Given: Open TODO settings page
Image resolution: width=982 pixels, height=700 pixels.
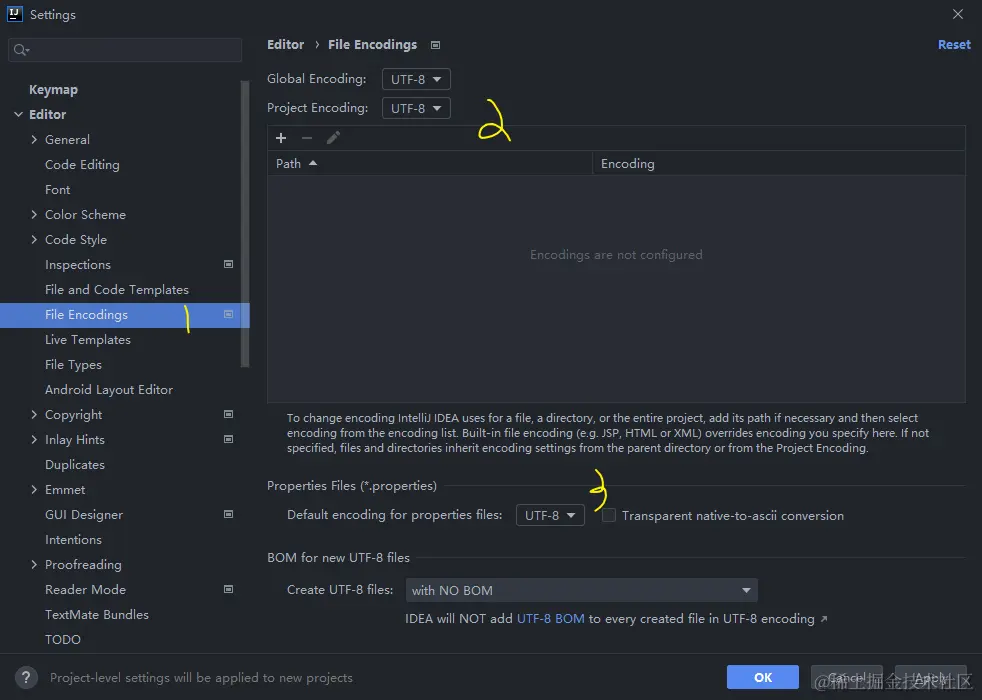Looking at the screenshot, I should point(63,640).
